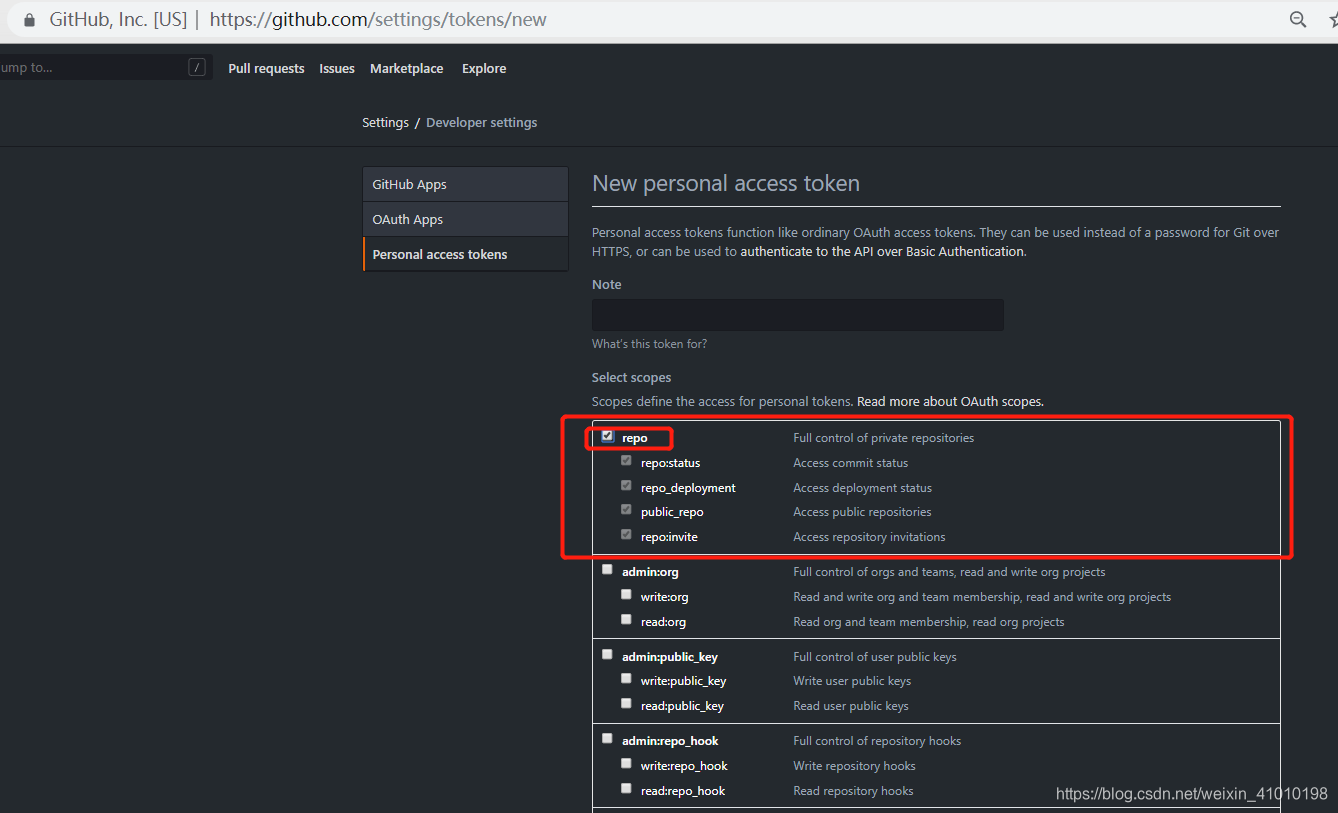The height and width of the screenshot is (813, 1338).
Task: Click the zoom magnifier icon in address bar
Action: (x=1298, y=20)
